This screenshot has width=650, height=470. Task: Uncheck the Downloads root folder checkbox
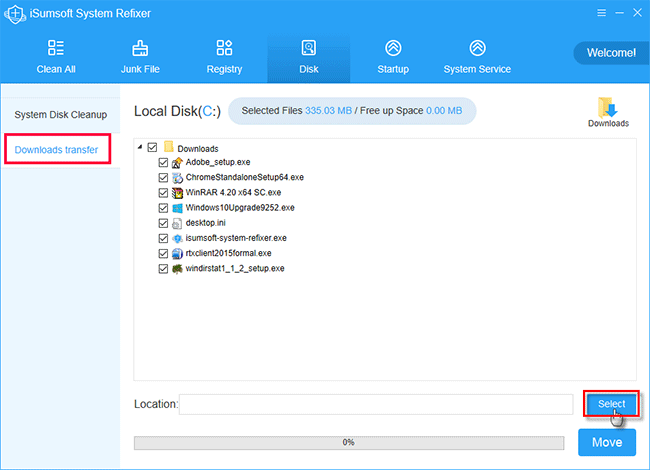coord(153,148)
